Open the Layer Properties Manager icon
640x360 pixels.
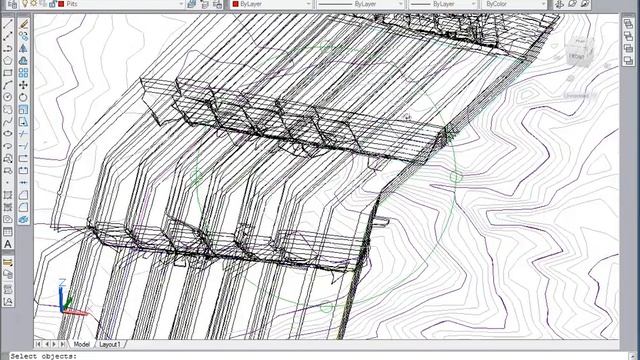point(12,4)
